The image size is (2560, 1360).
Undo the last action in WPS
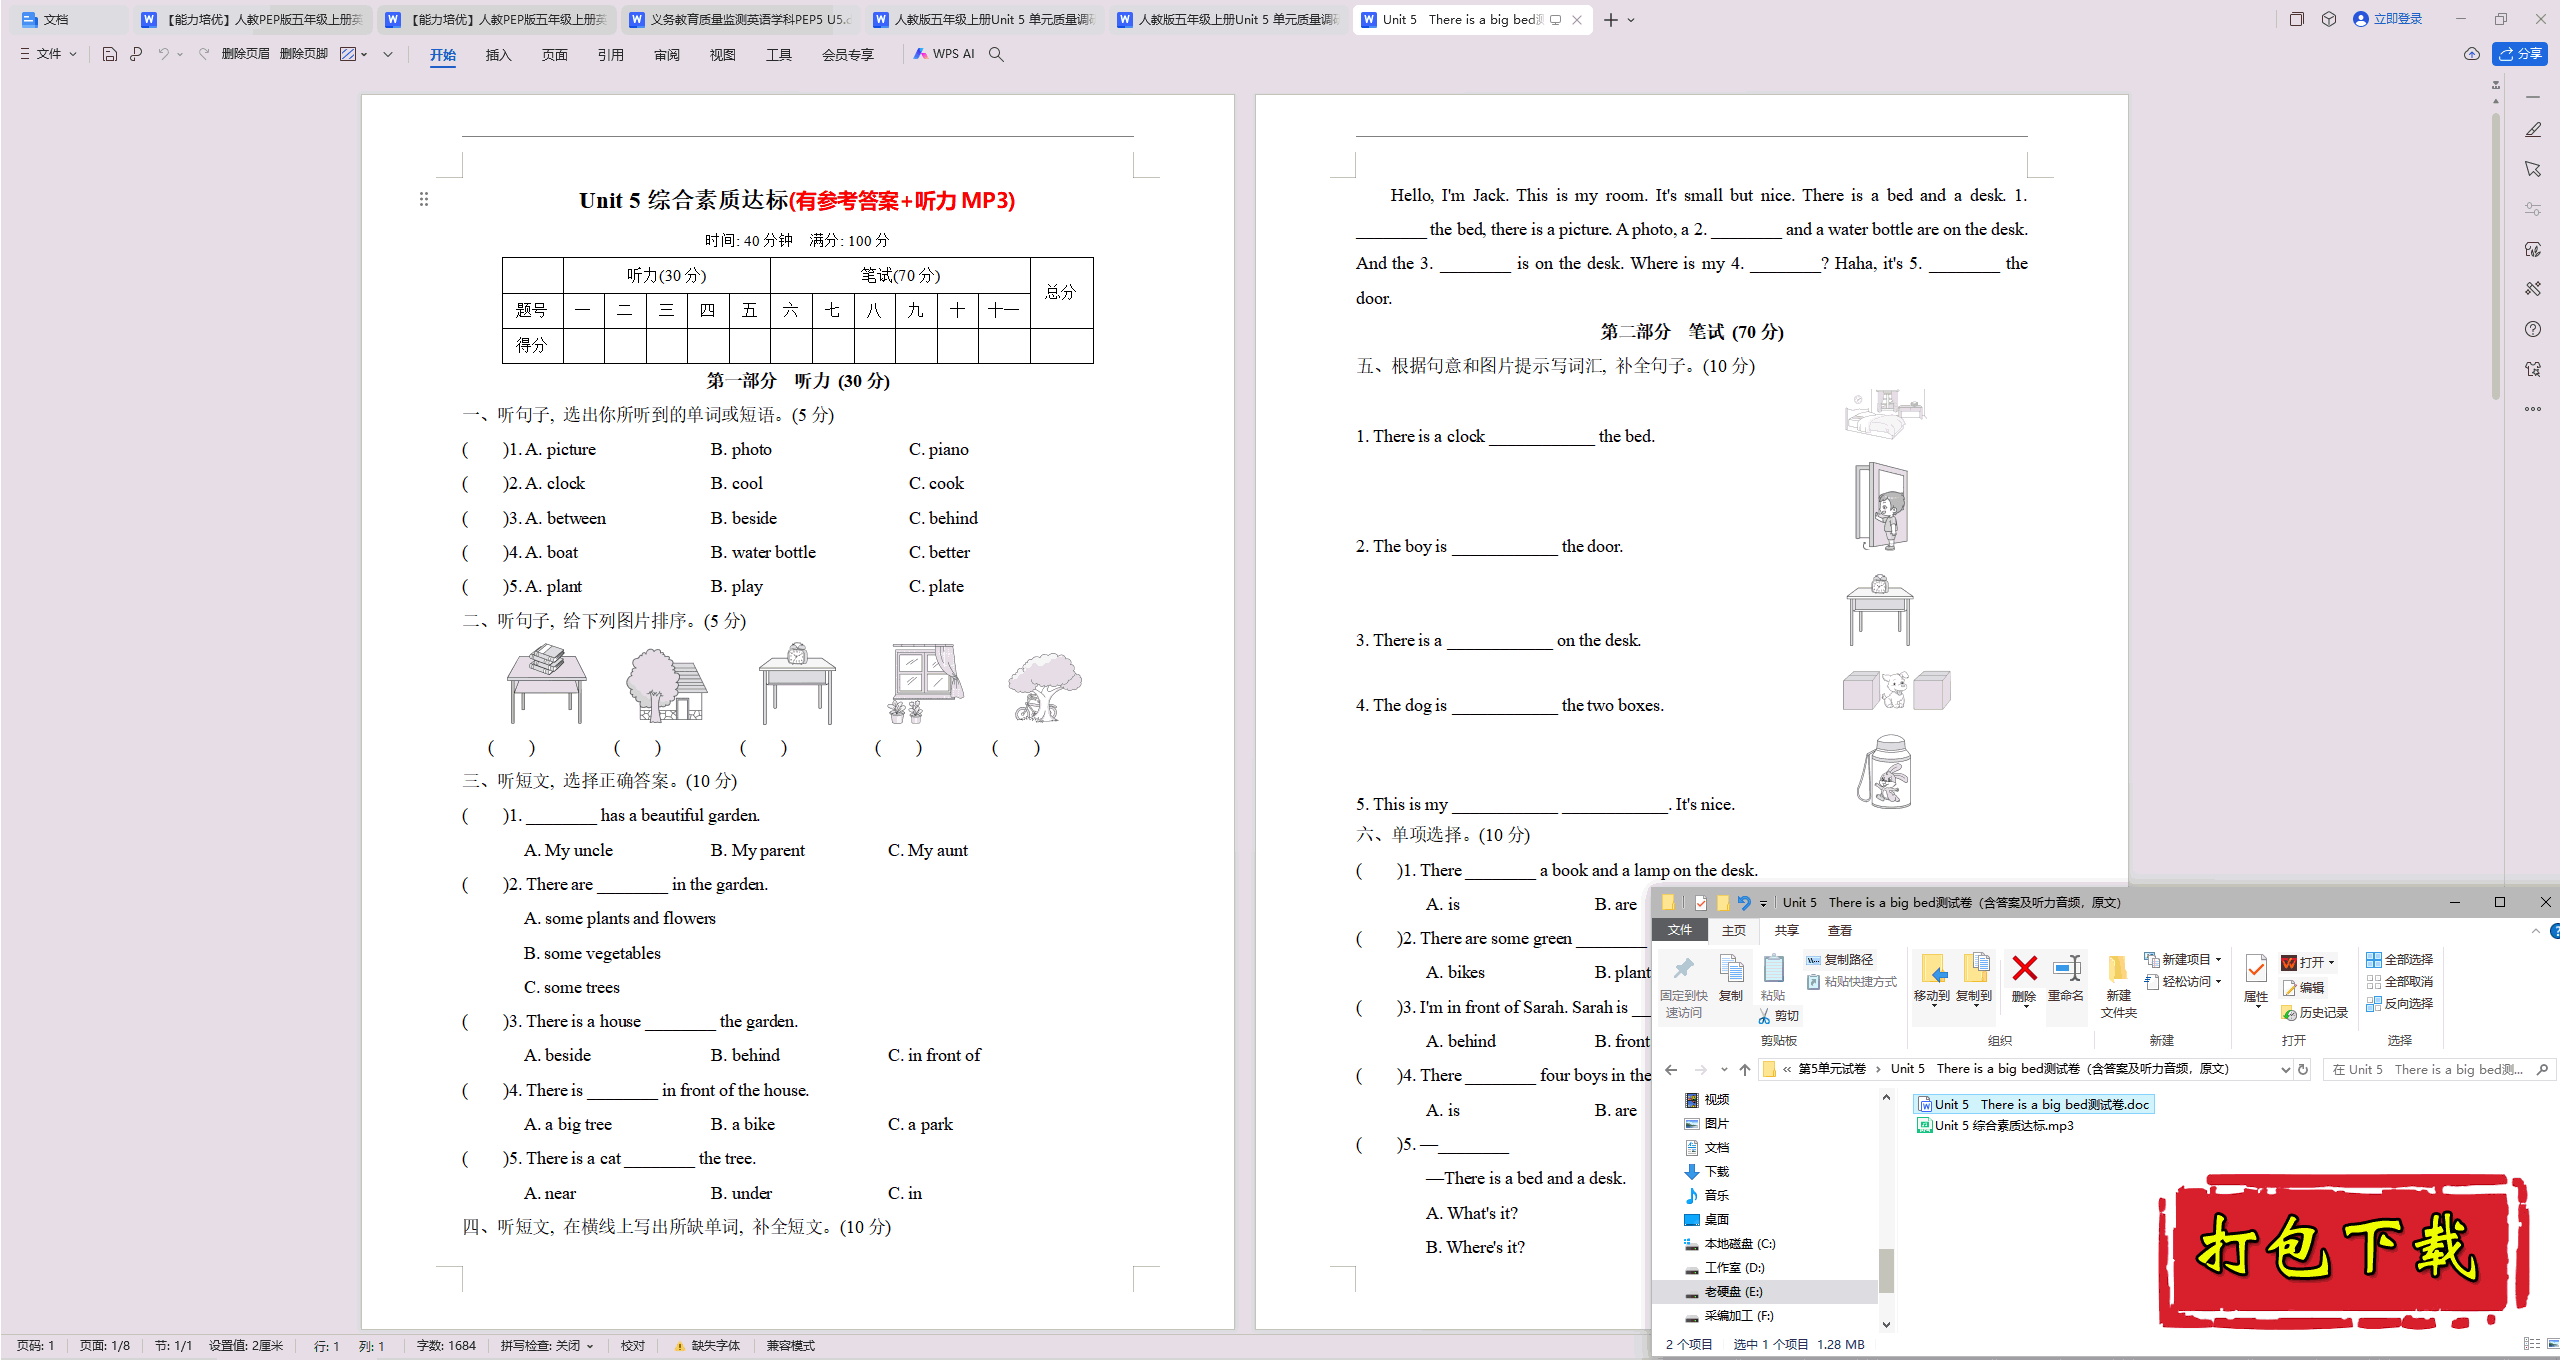pyautogui.click(x=163, y=54)
